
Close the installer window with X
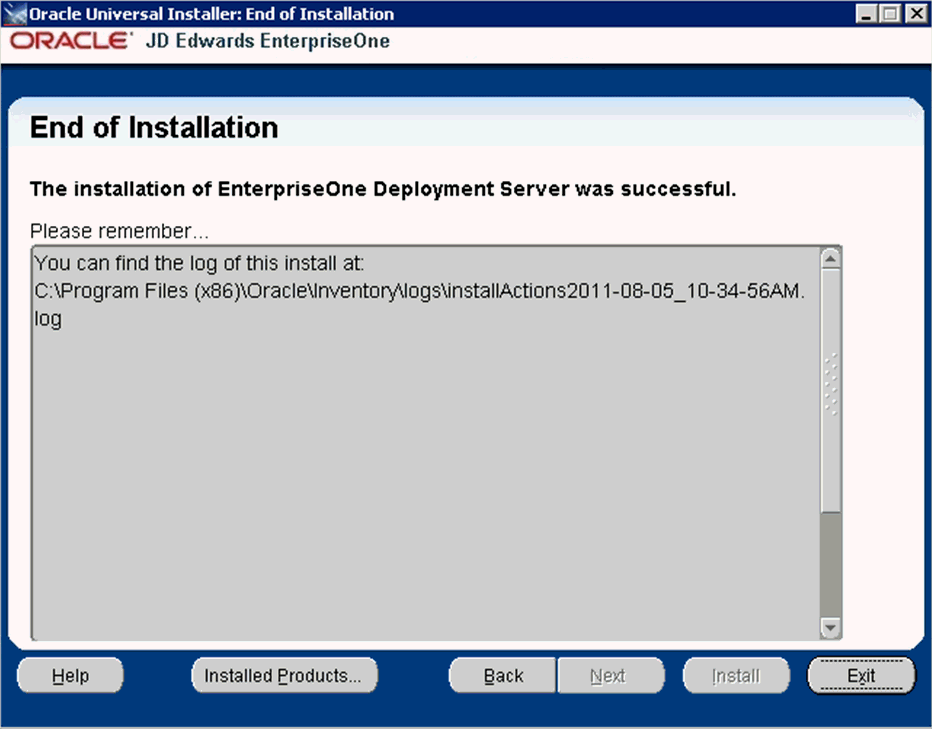tap(917, 14)
